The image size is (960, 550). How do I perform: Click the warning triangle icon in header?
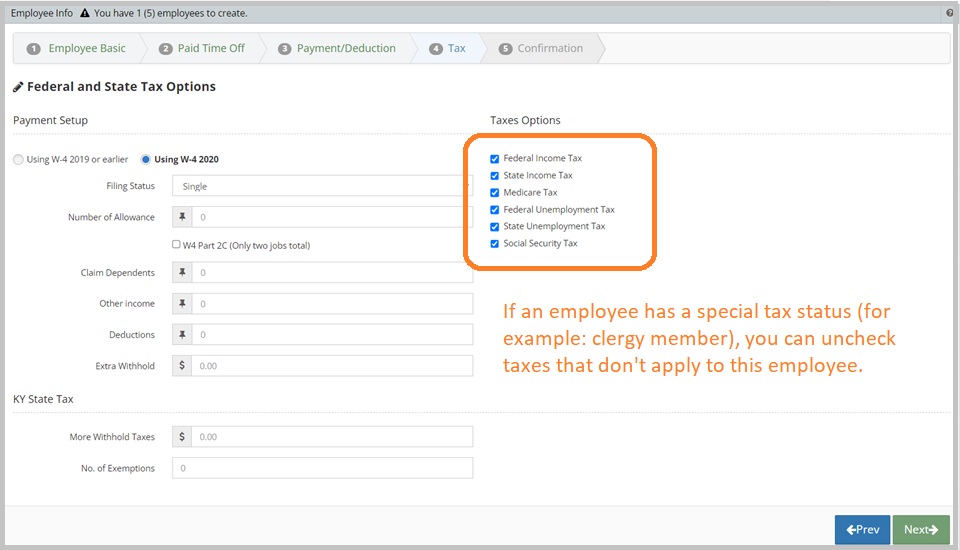click(x=84, y=13)
